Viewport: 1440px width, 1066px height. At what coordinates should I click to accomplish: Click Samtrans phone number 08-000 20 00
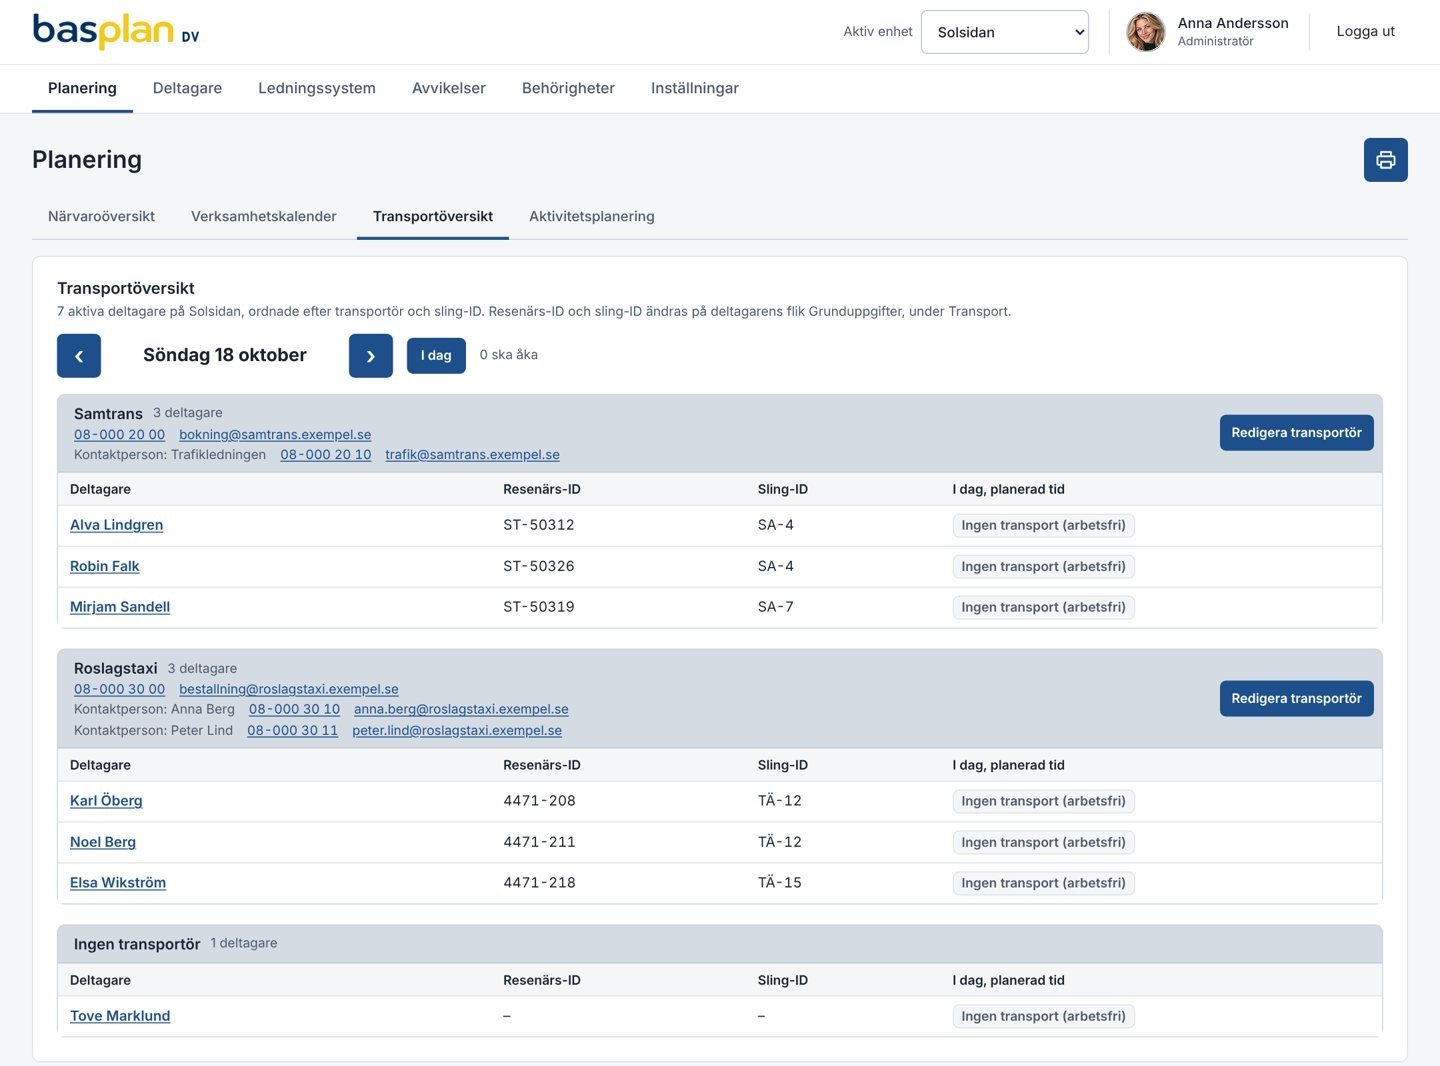[119, 435]
